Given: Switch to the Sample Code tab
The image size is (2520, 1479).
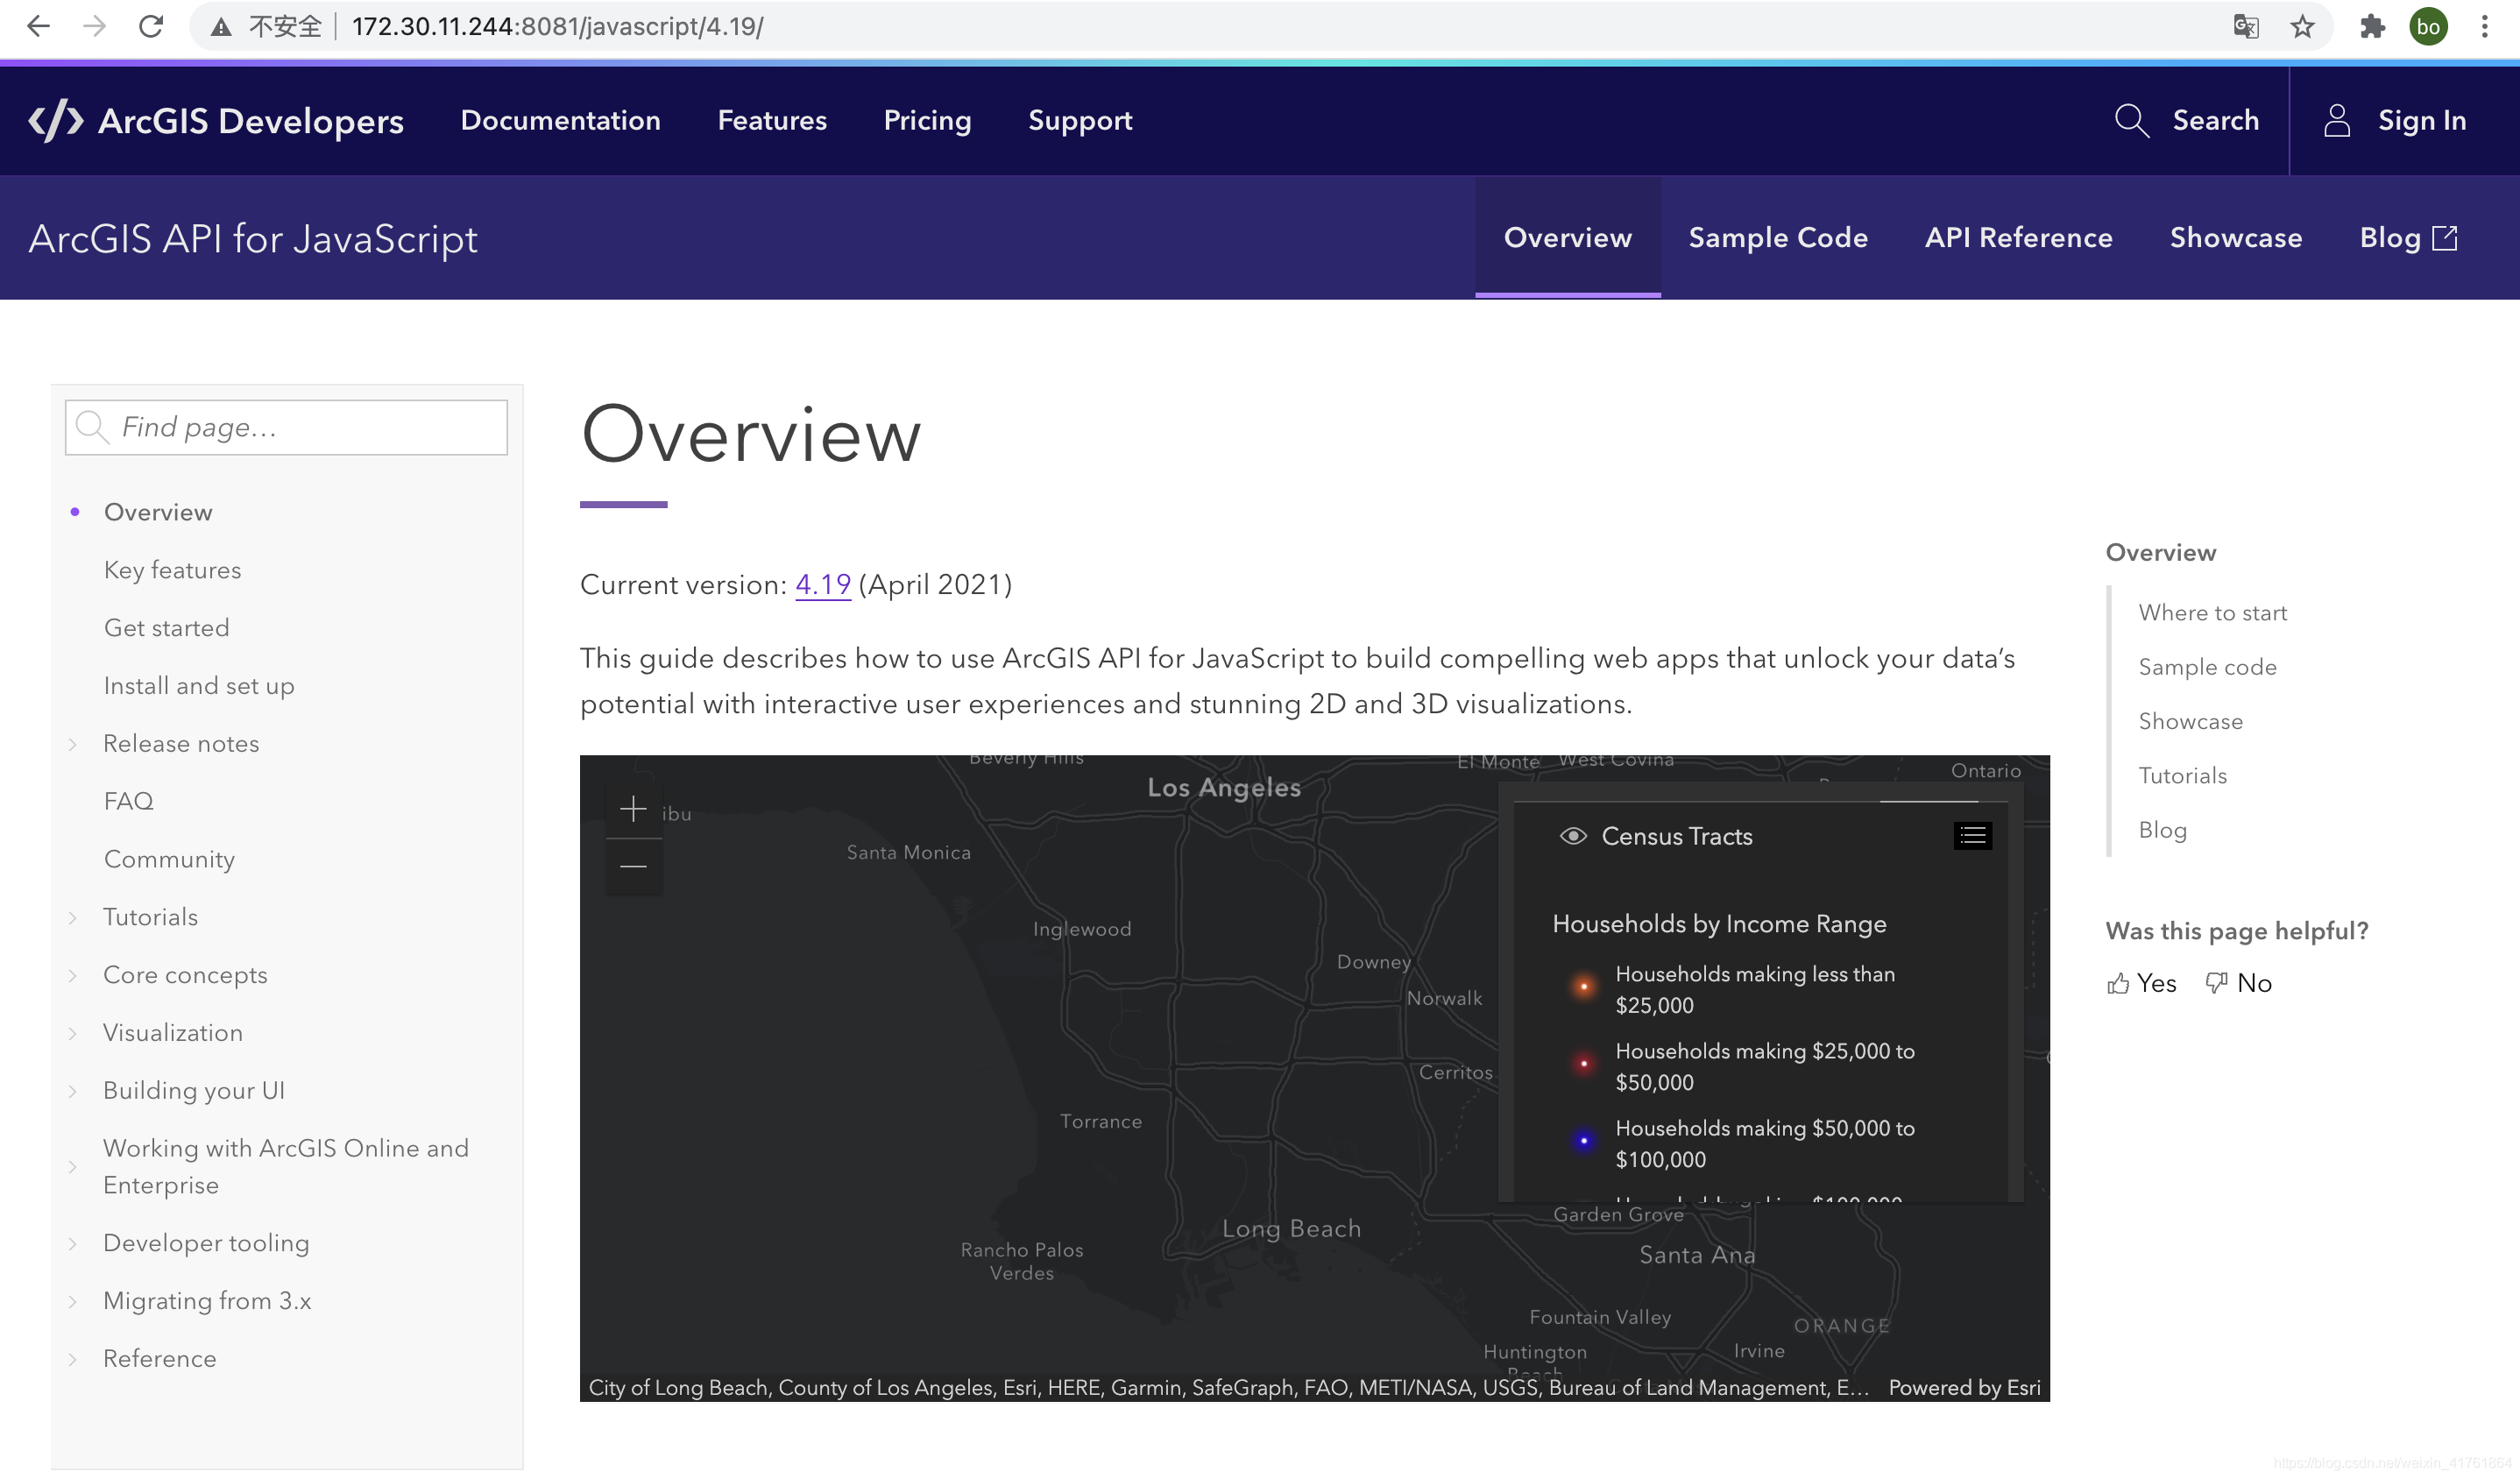Looking at the screenshot, I should click(1778, 238).
